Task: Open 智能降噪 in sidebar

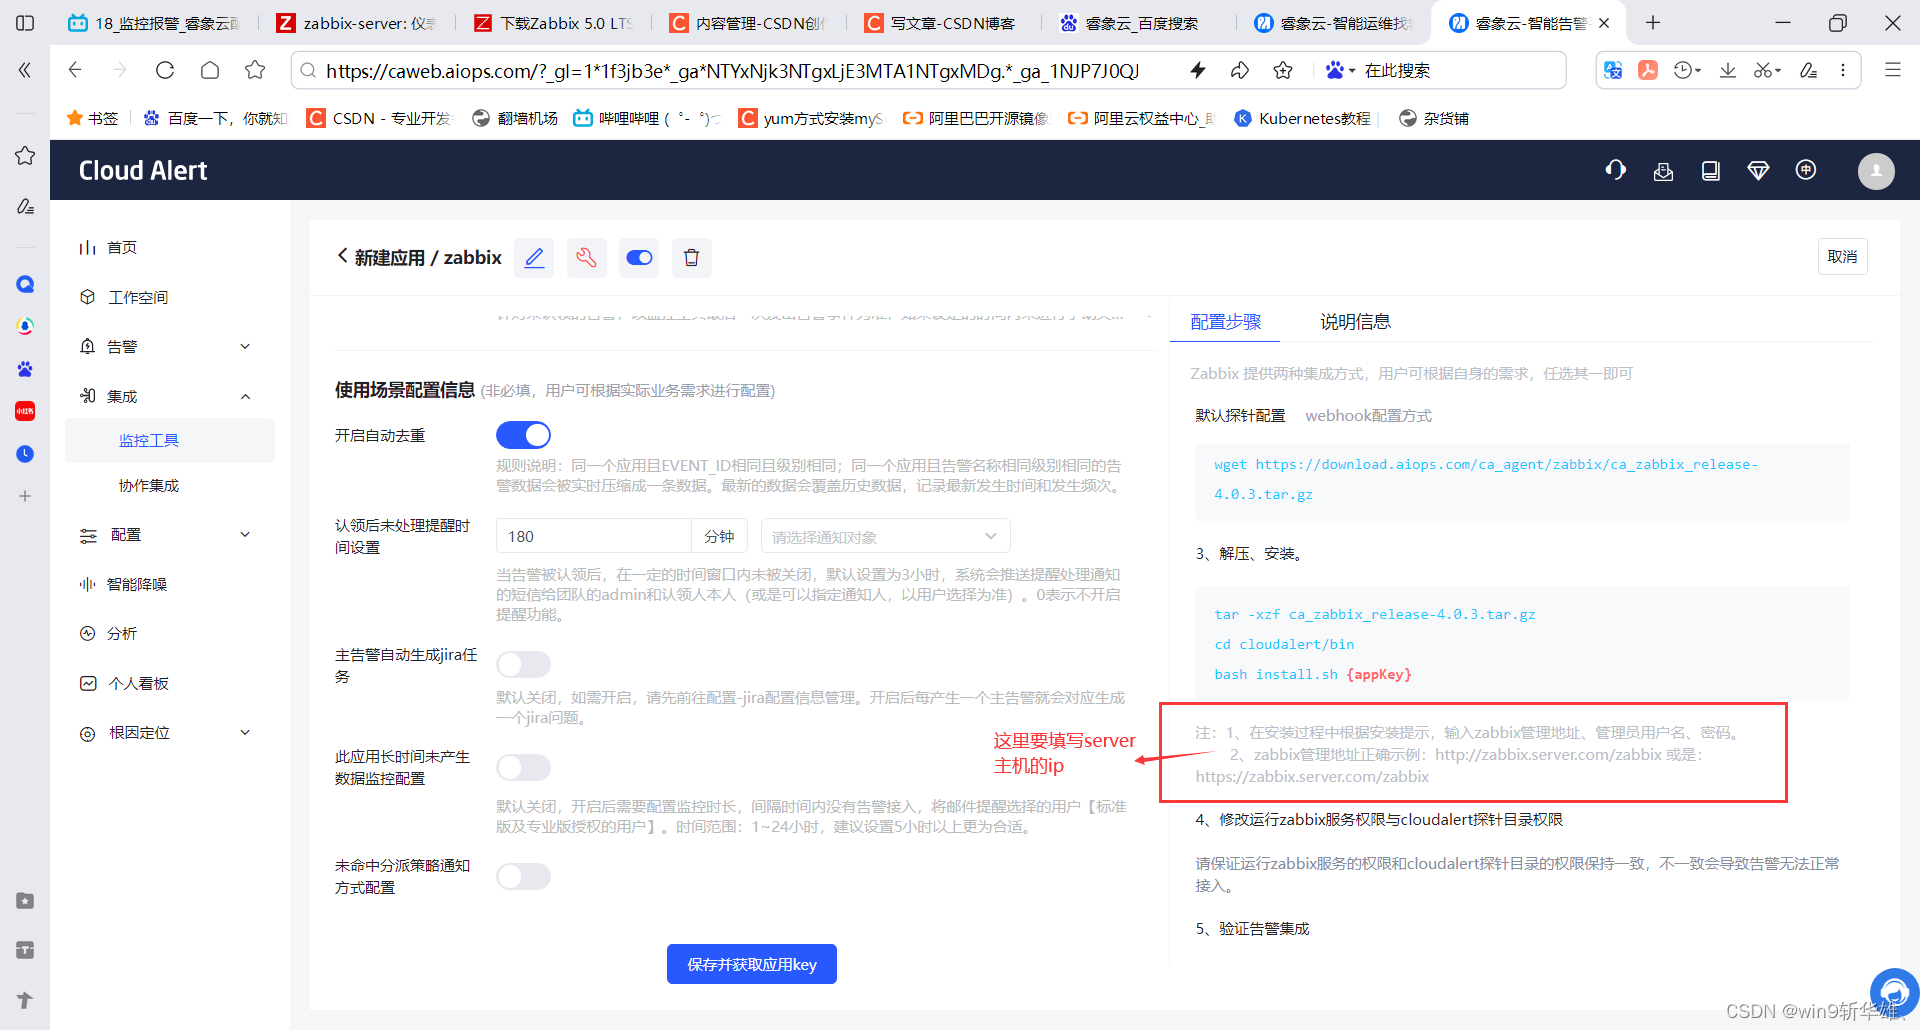Action: click(x=137, y=584)
